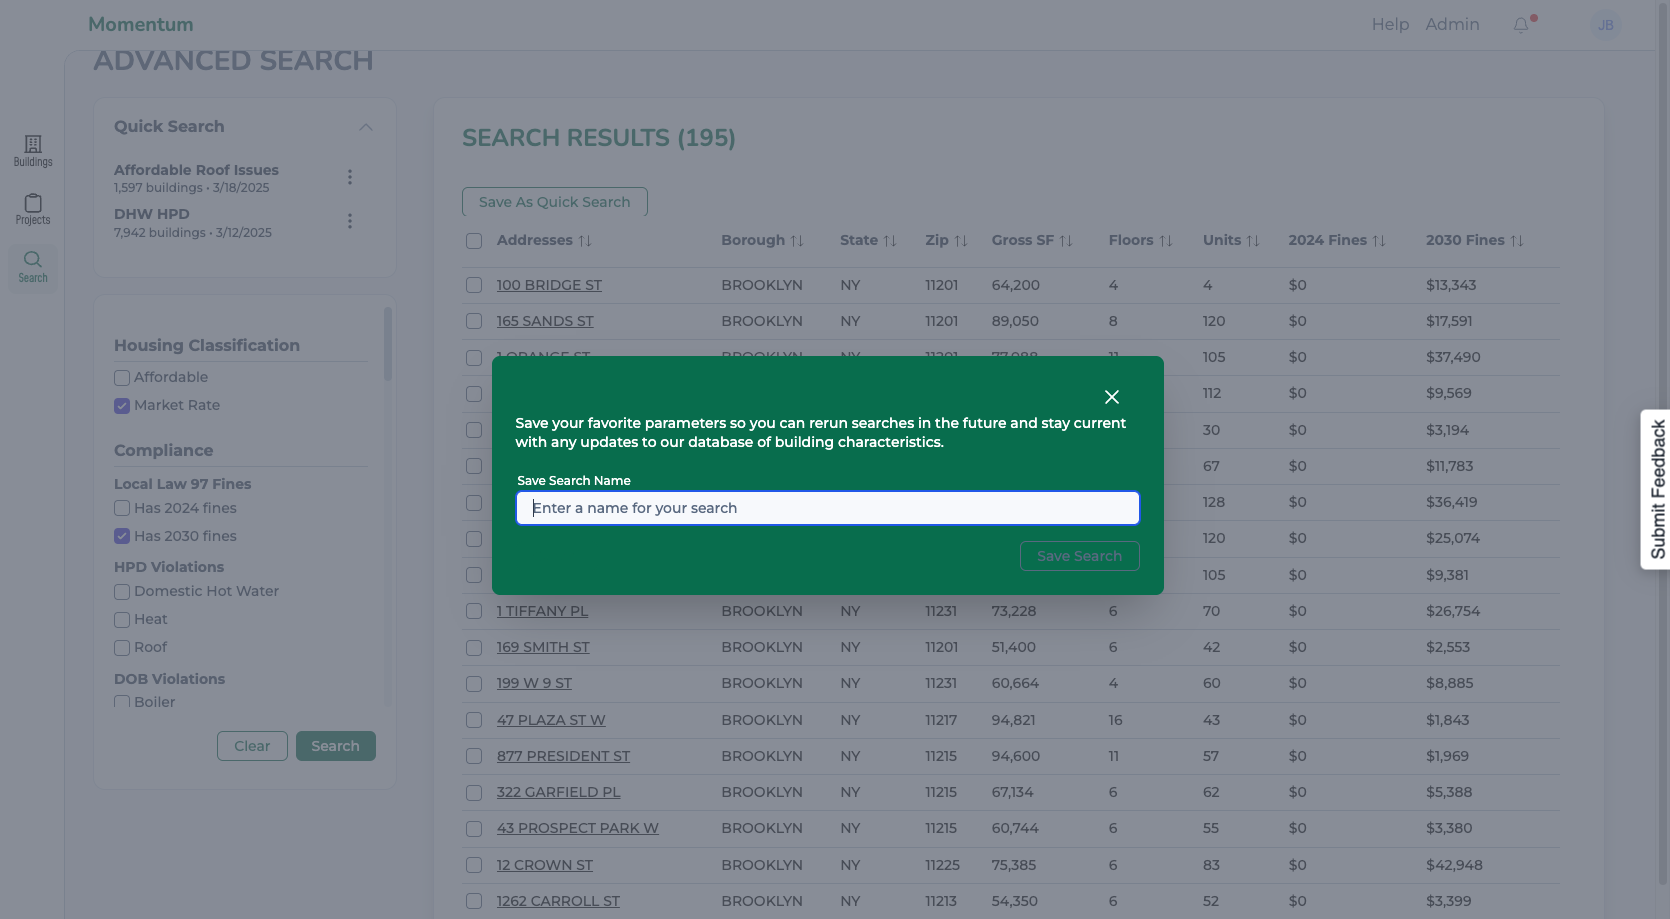Sort by Addresses column arrows
Image resolution: width=1670 pixels, height=919 pixels.
585,241
